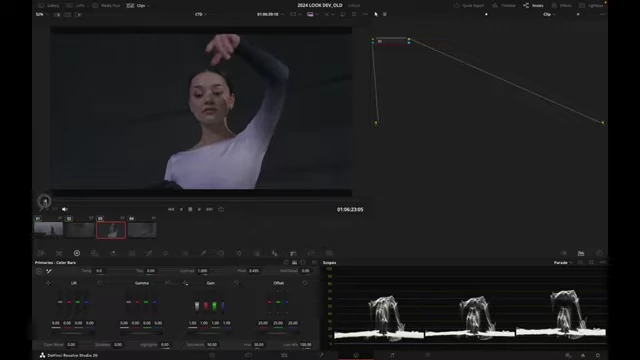The height and width of the screenshot is (360, 640).
Task: Open the Gallery panel
Action: tap(49, 6)
